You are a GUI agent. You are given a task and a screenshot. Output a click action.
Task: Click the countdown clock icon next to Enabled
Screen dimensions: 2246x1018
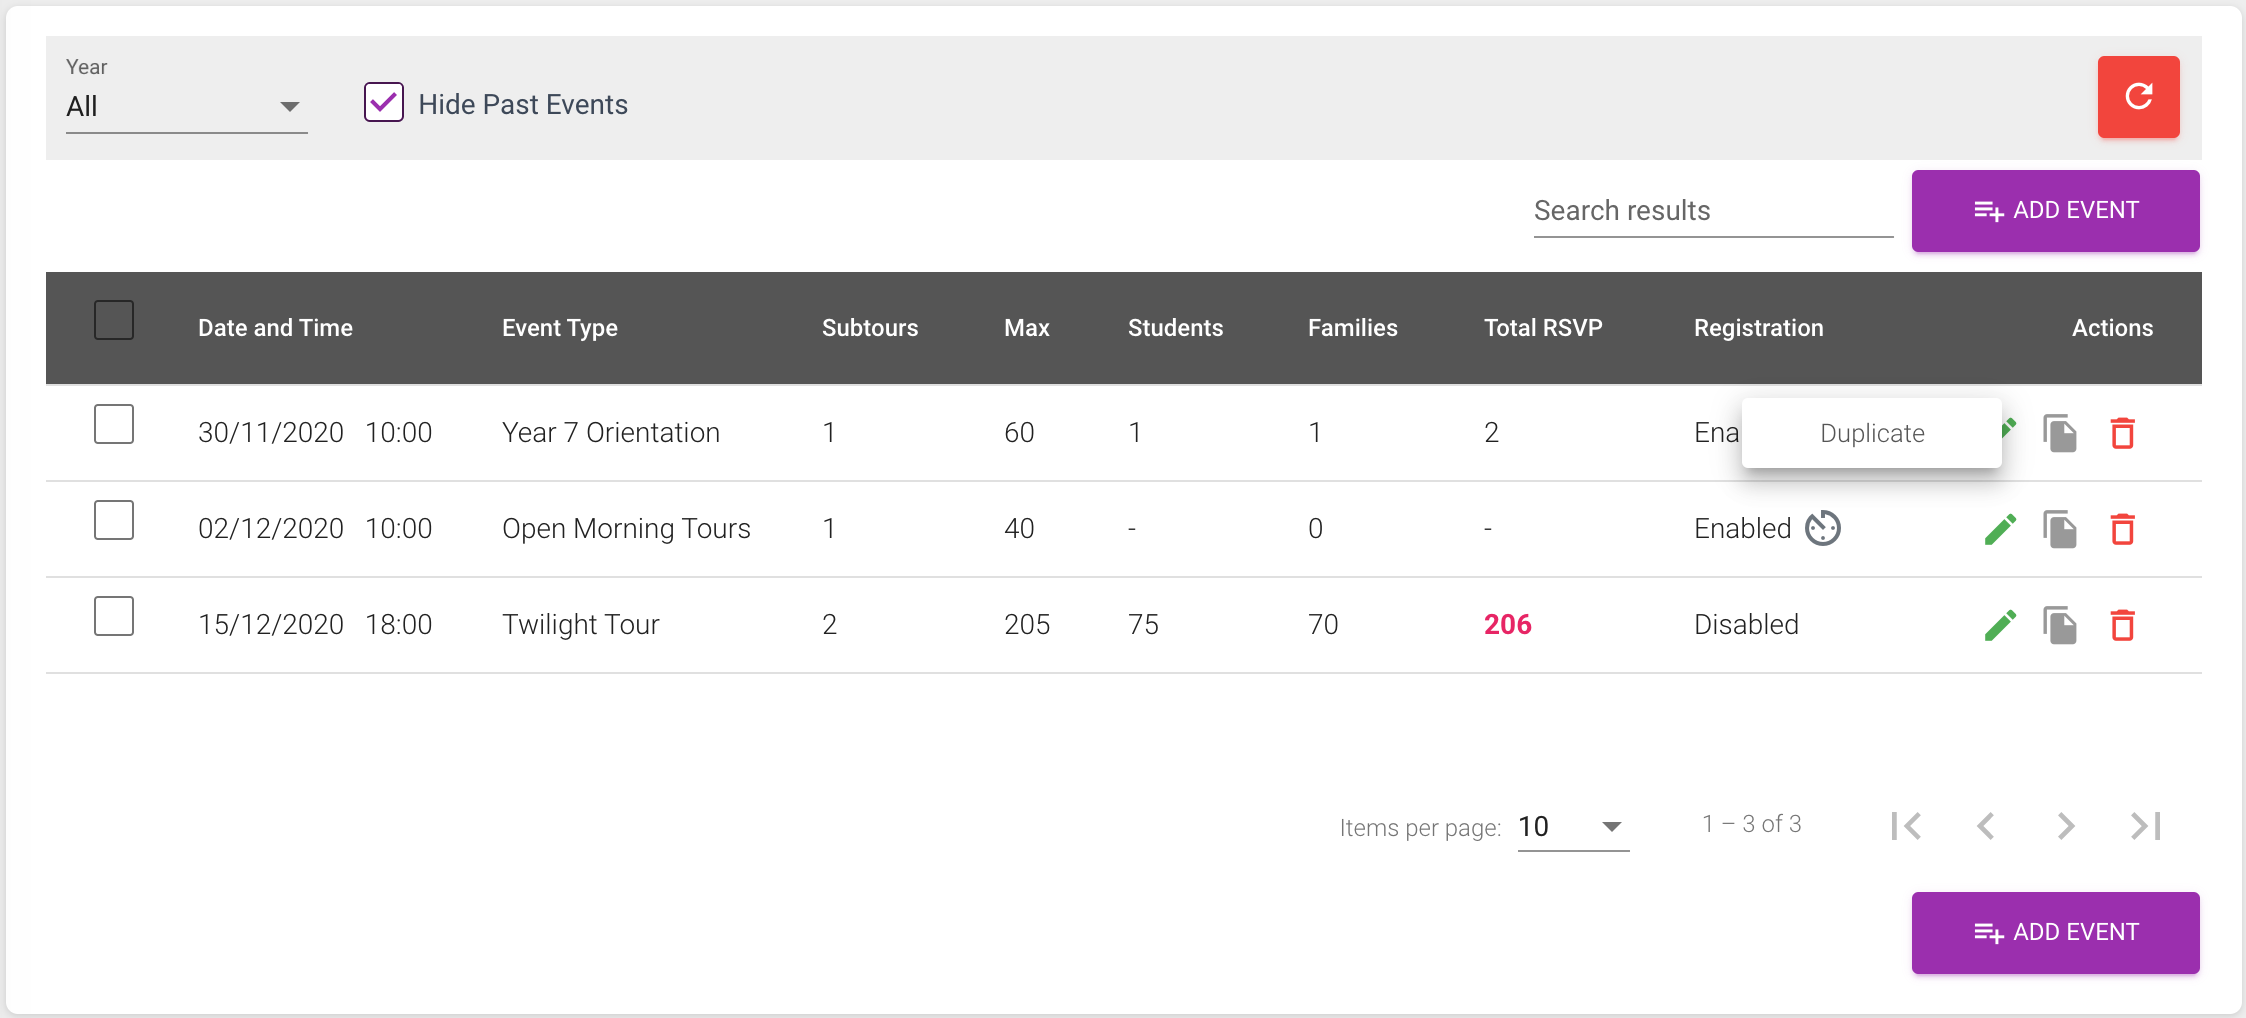1821,528
